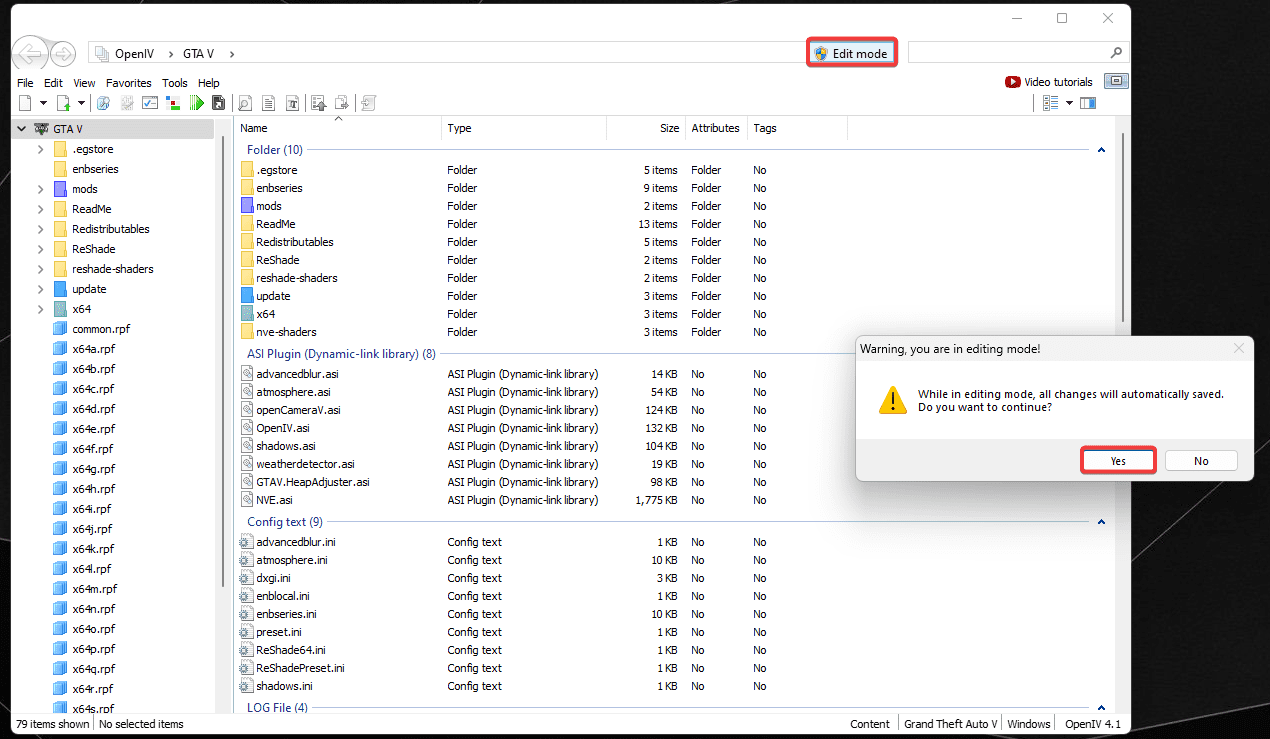The width and height of the screenshot is (1270, 739).
Task: Click the magnifier search icon in toolbar
Action: pos(243,103)
